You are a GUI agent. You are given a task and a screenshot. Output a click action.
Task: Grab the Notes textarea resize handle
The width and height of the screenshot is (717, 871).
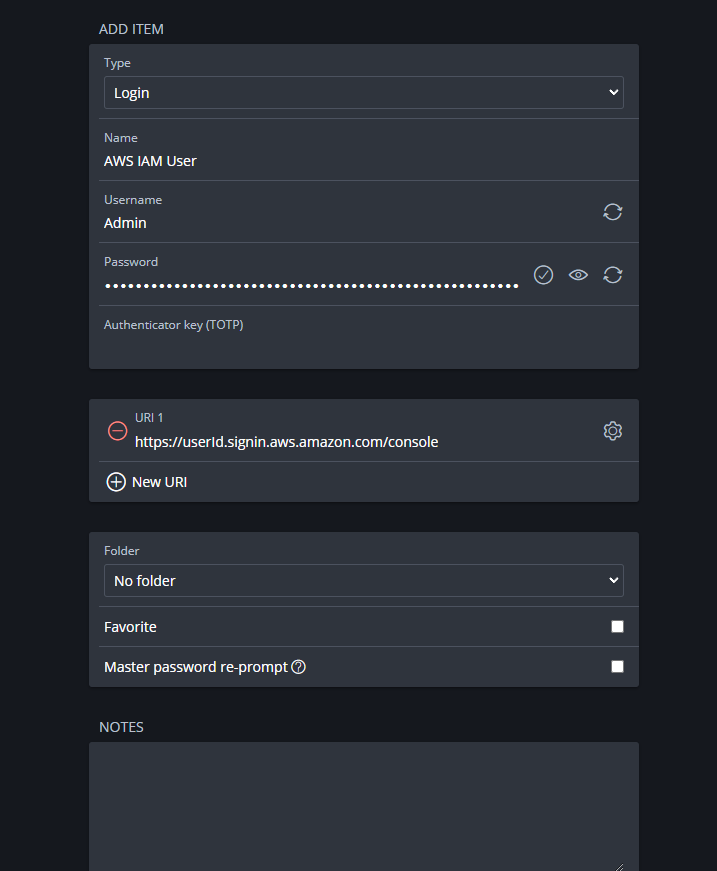pos(619,866)
